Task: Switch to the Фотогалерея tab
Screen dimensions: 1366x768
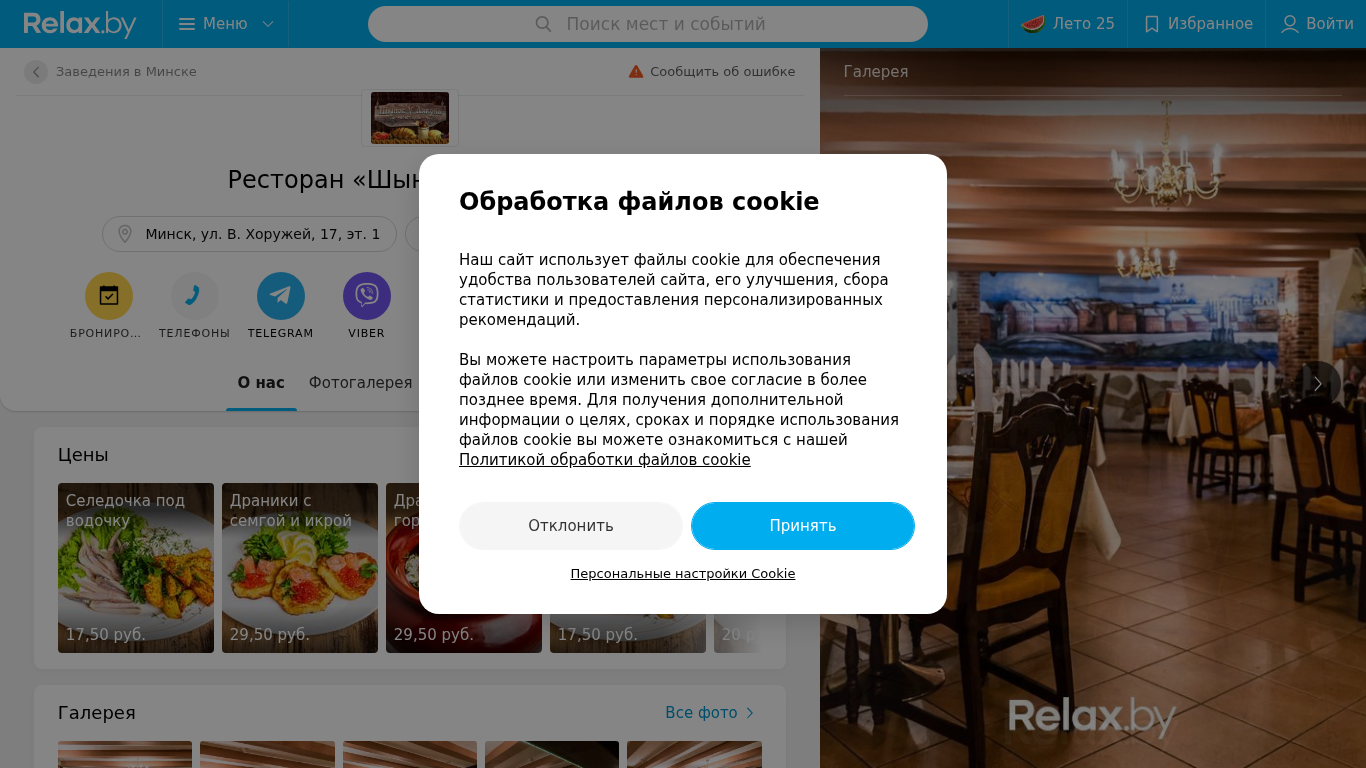Action: pos(360,383)
